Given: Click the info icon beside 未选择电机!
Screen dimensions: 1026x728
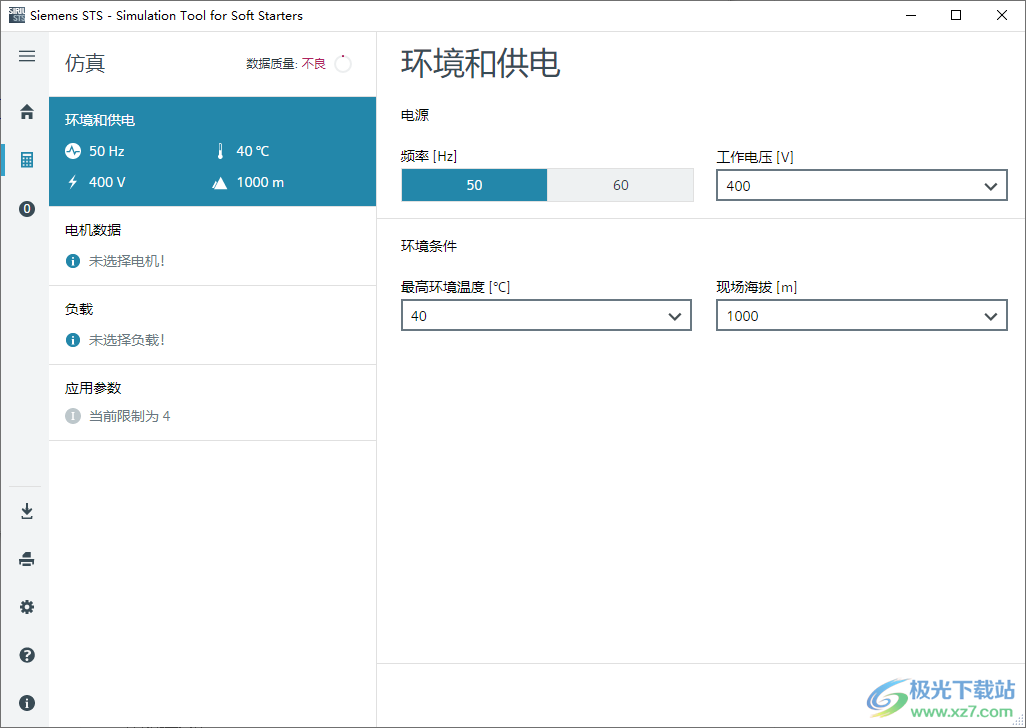Looking at the screenshot, I should point(73,261).
